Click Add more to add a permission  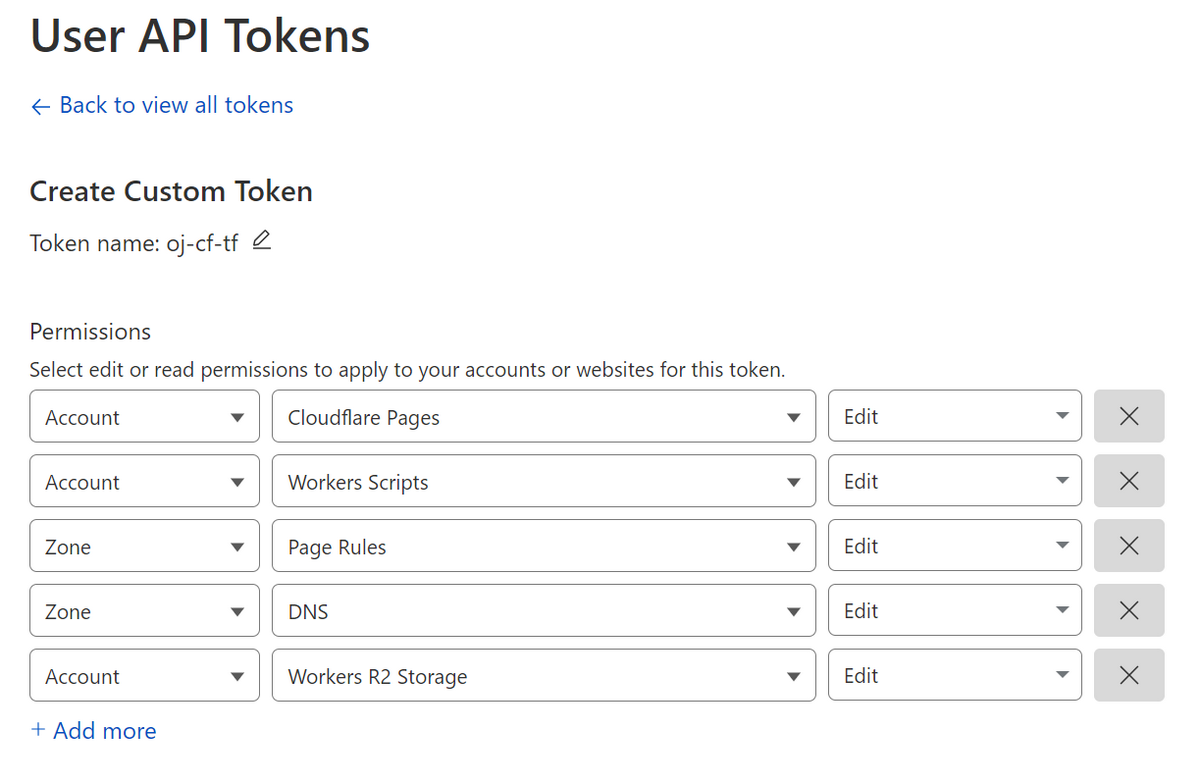[x=93, y=731]
